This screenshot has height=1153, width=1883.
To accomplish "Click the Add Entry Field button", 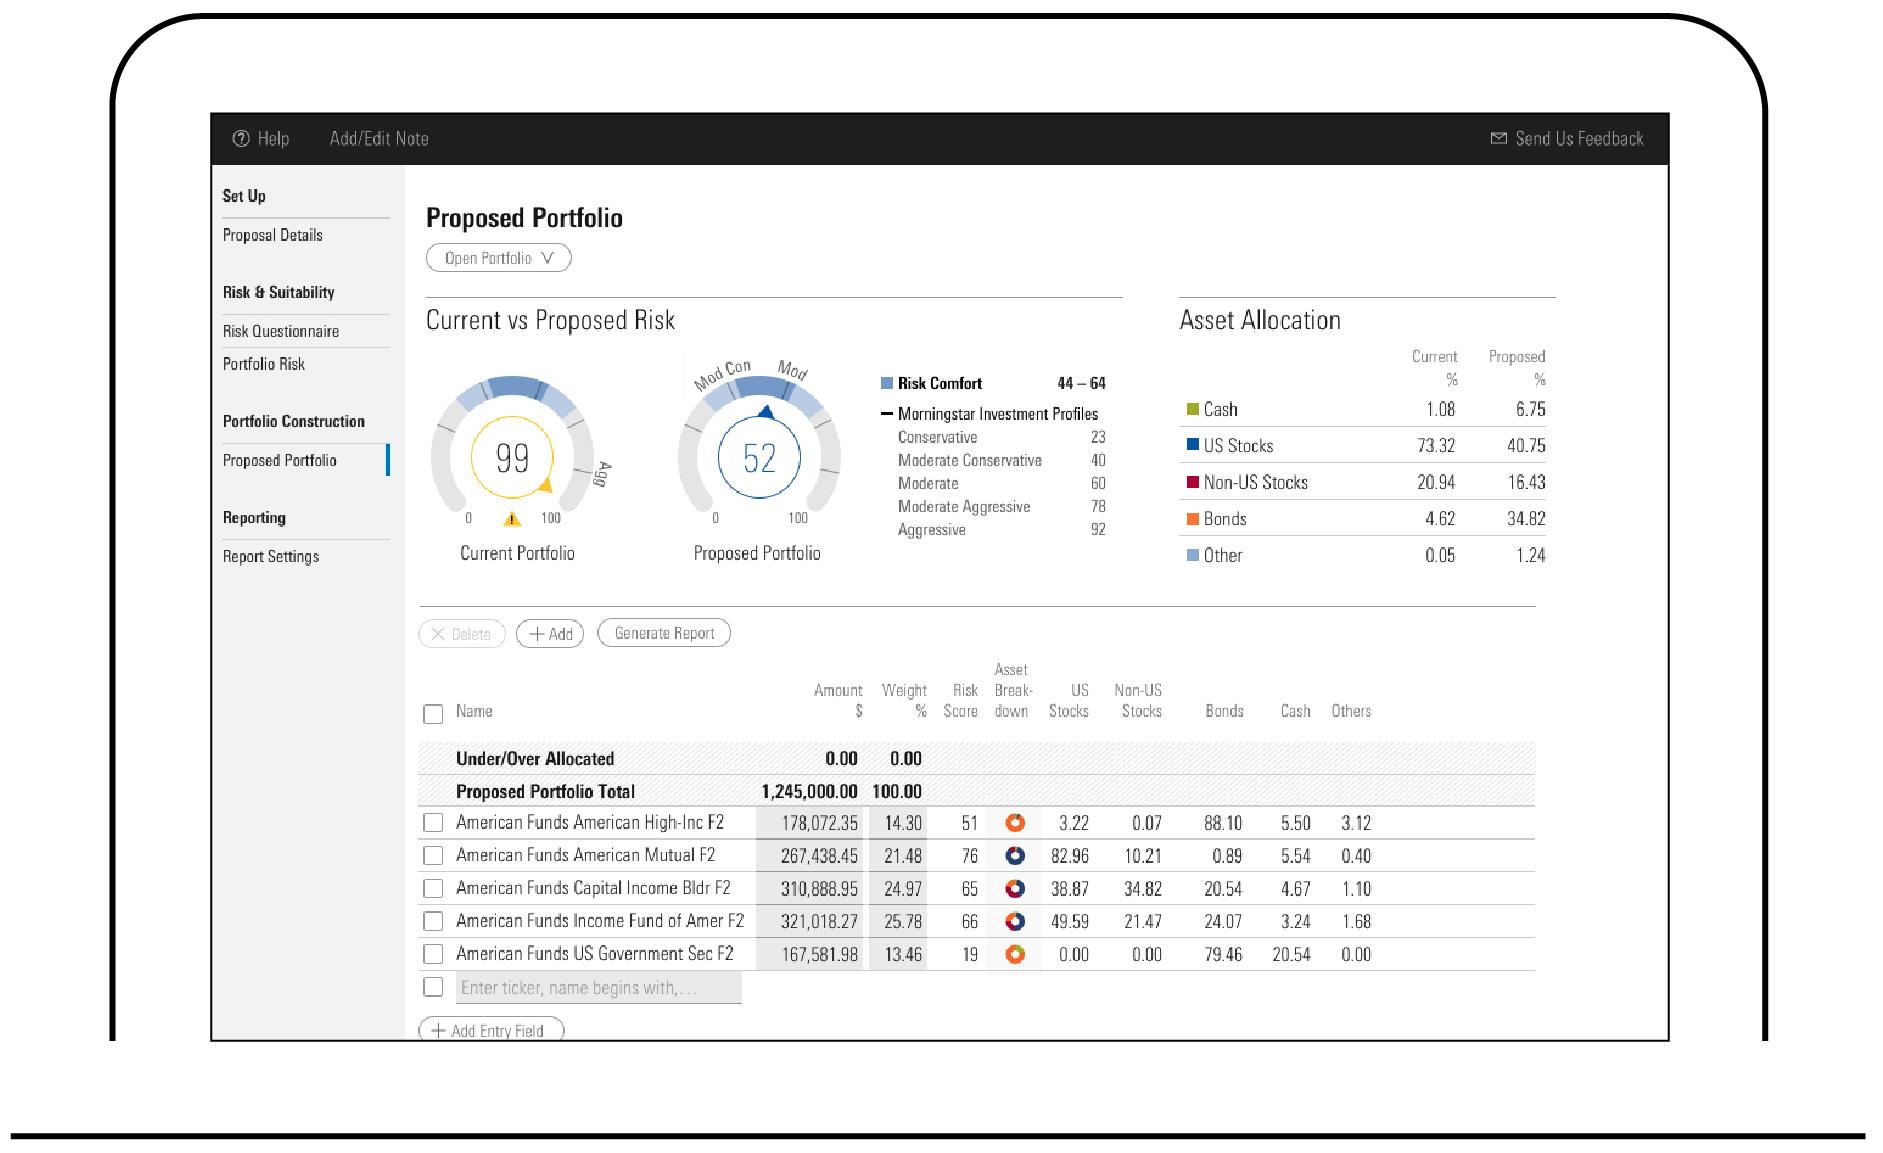I will click(491, 1030).
